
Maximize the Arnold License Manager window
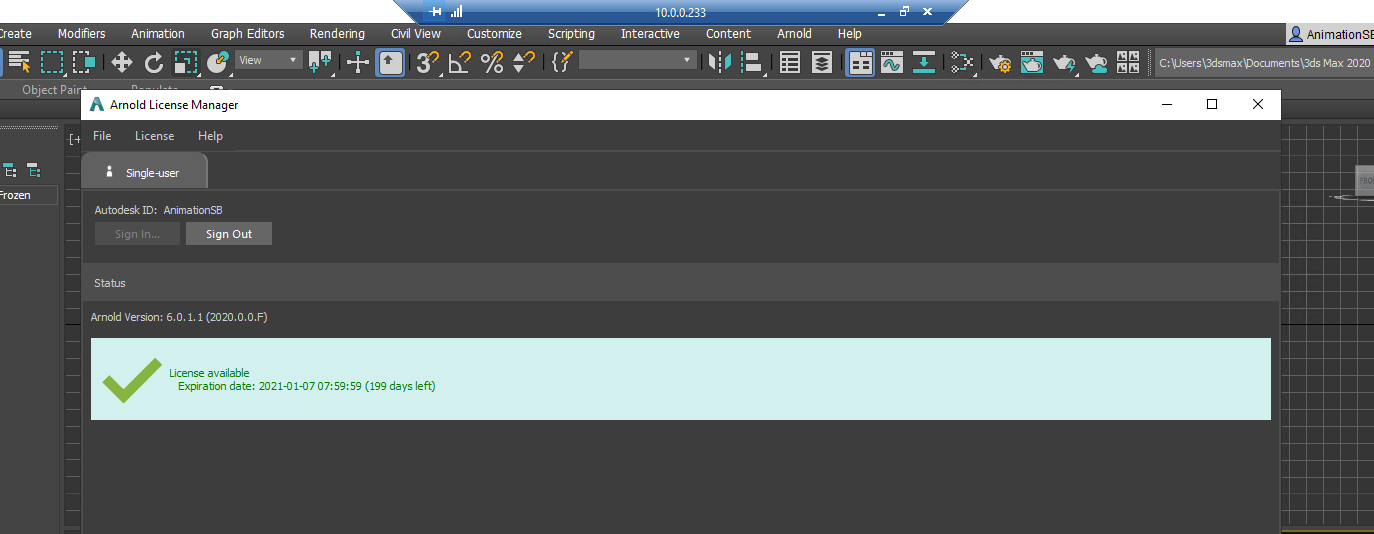click(1212, 104)
